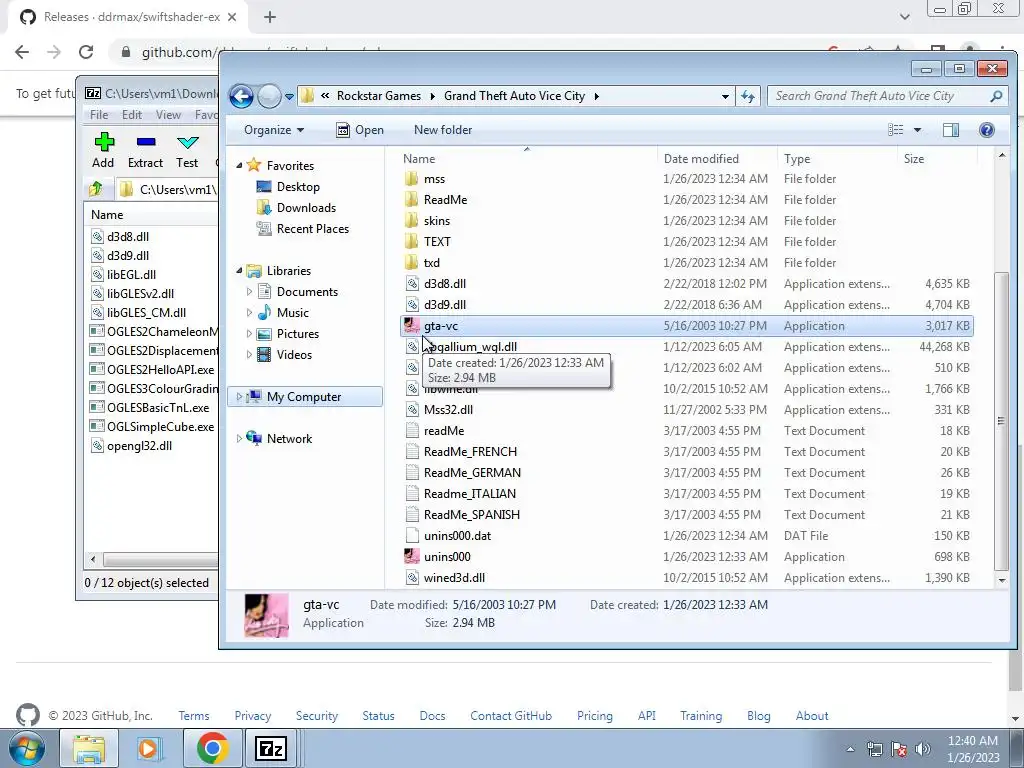Click the Explorer vertical scrollbar thumb
The image size is (1024, 768).
tap(1001, 421)
